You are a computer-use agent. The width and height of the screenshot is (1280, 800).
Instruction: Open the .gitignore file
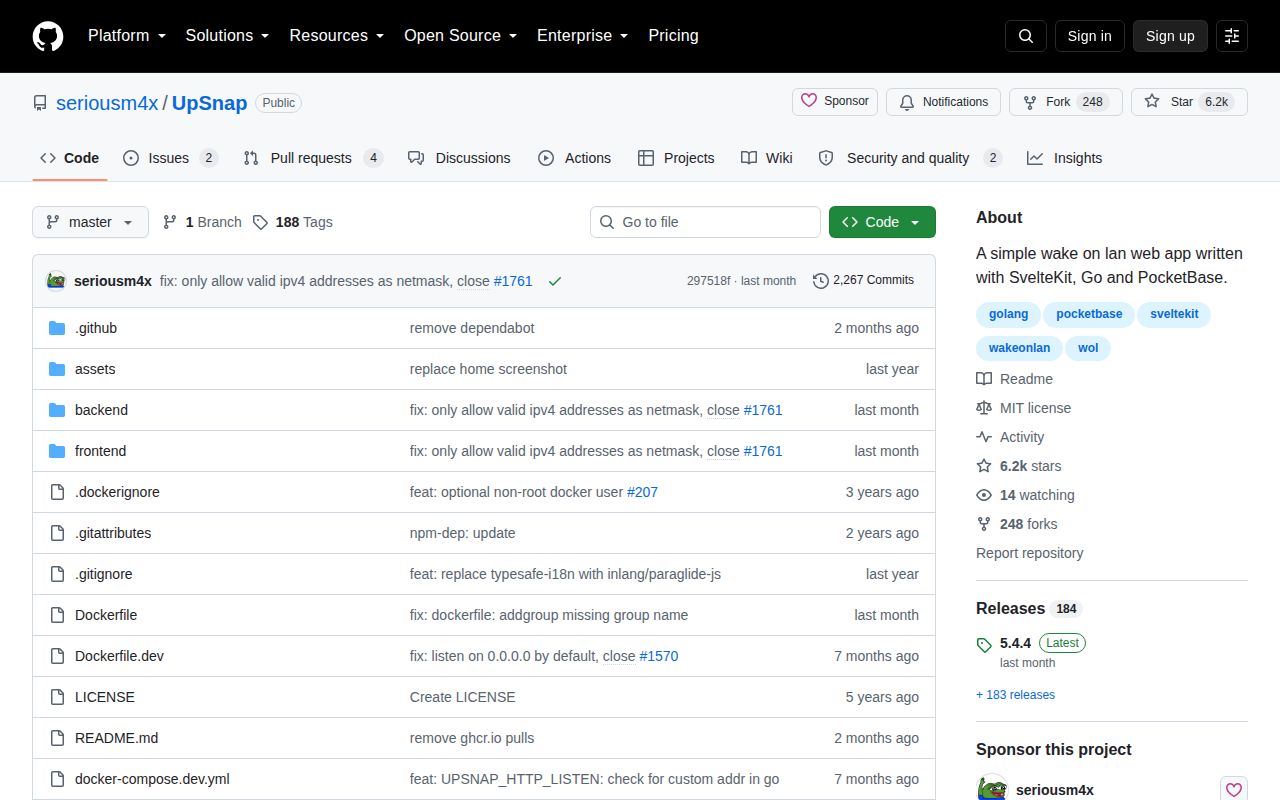tap(104, 574)
